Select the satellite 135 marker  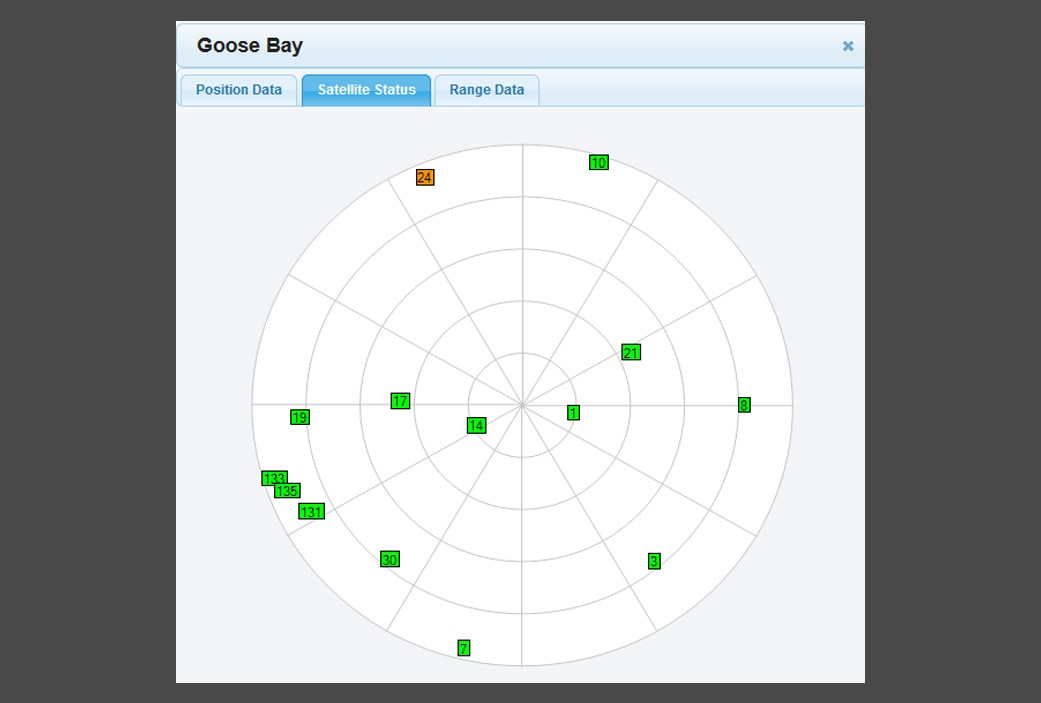(x=289, y=491)
